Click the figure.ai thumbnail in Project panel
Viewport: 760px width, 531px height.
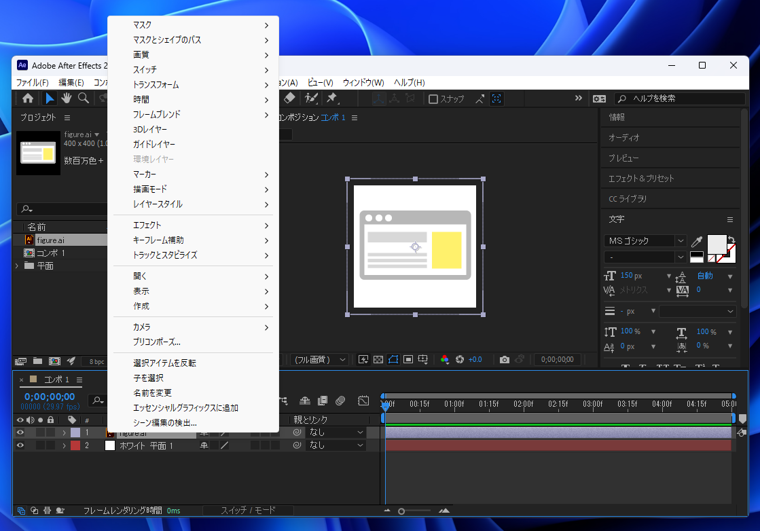(38, 153)
